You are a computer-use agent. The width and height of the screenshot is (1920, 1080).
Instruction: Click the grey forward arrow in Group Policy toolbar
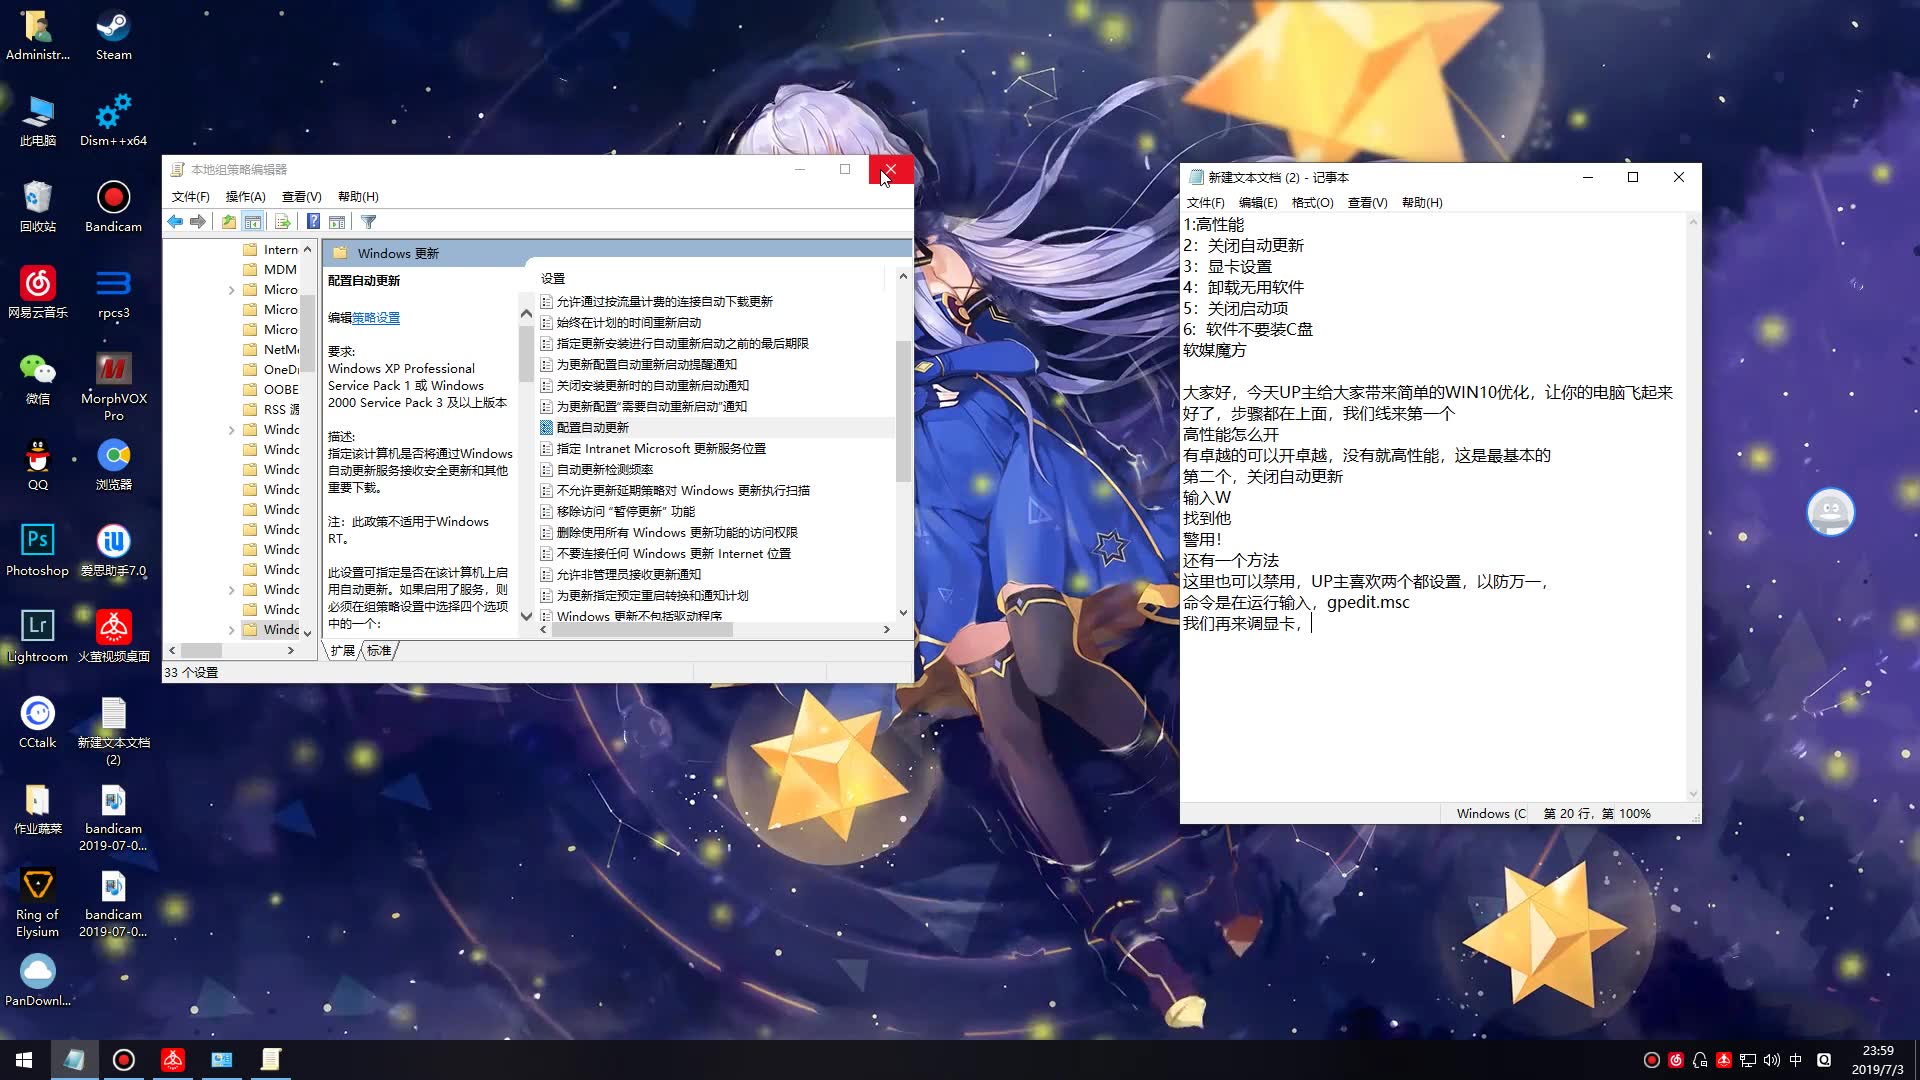click(198, 222)
